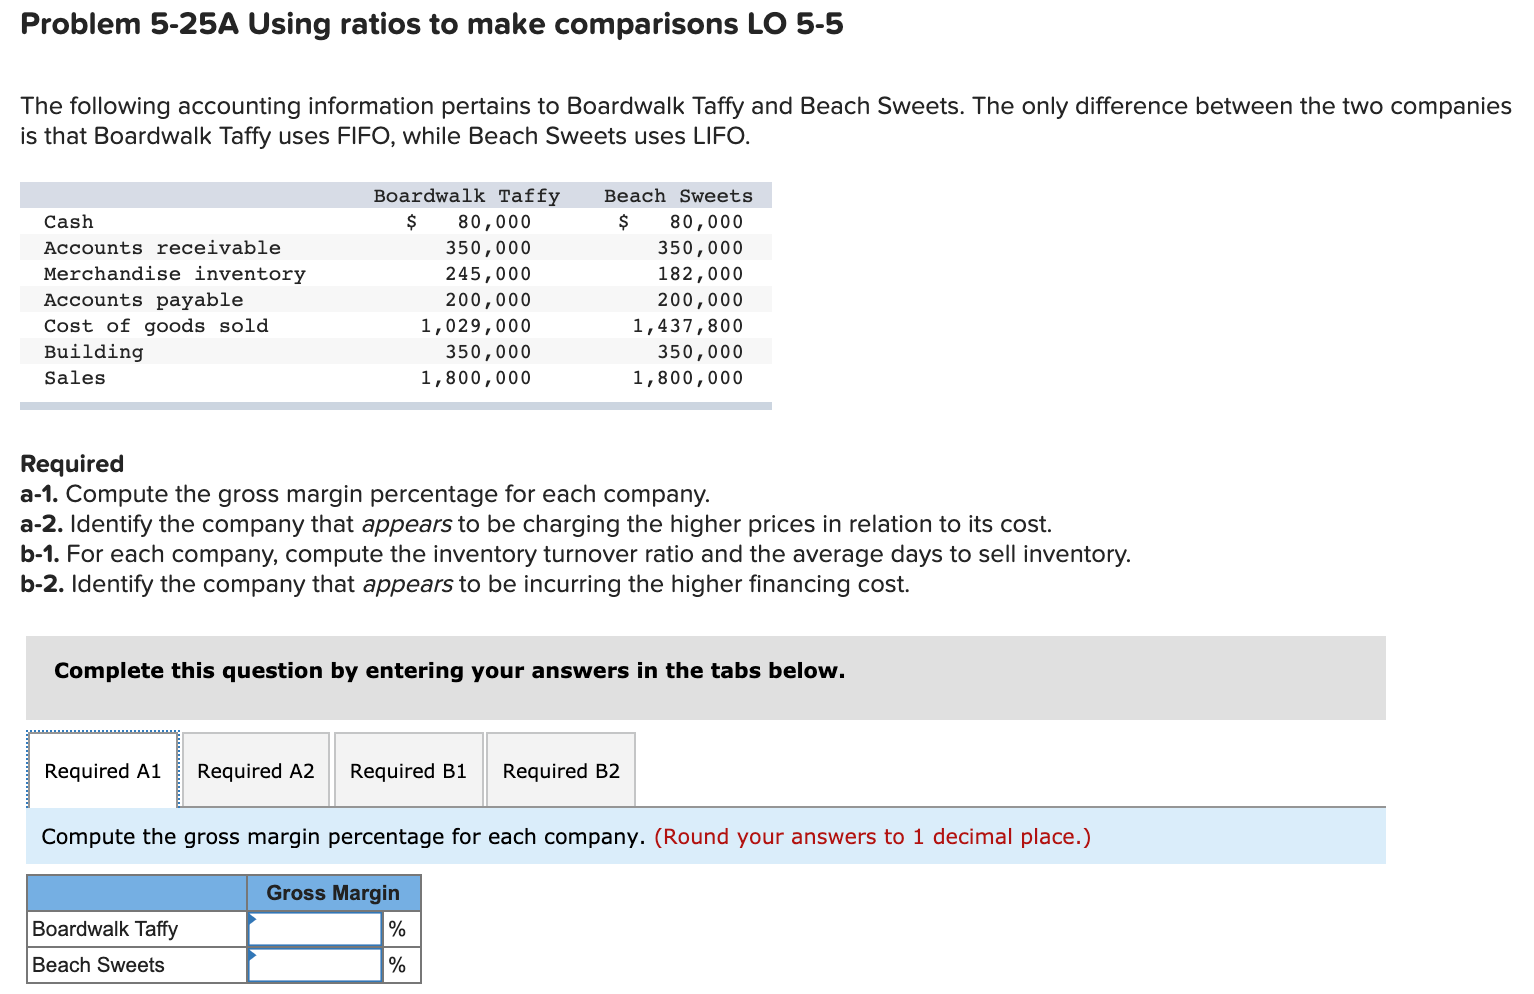Viewport: 1534px width, 994px height.
Task: Click the Cost of goods sold row
Action: pos(156,325)
